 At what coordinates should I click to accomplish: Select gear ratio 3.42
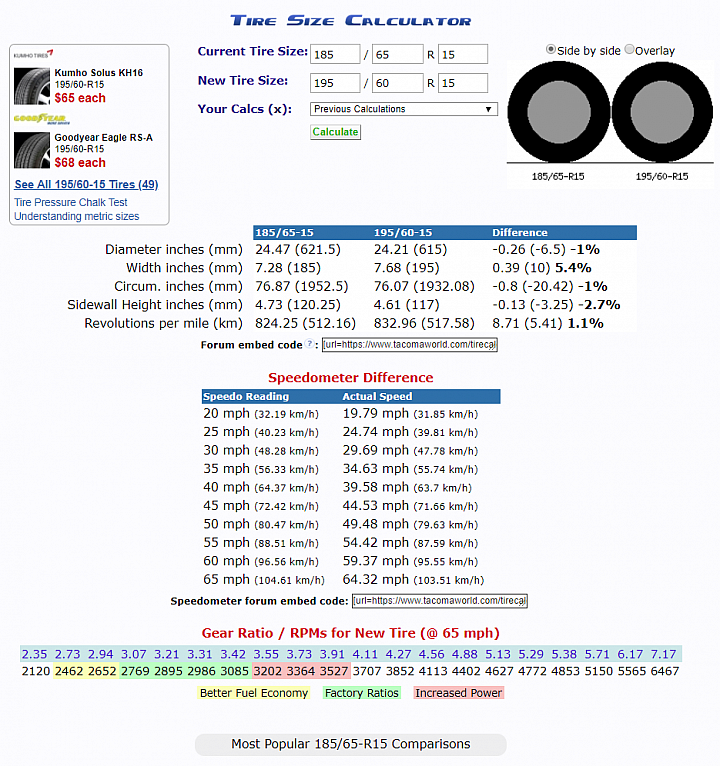click(x=233, y=654)
